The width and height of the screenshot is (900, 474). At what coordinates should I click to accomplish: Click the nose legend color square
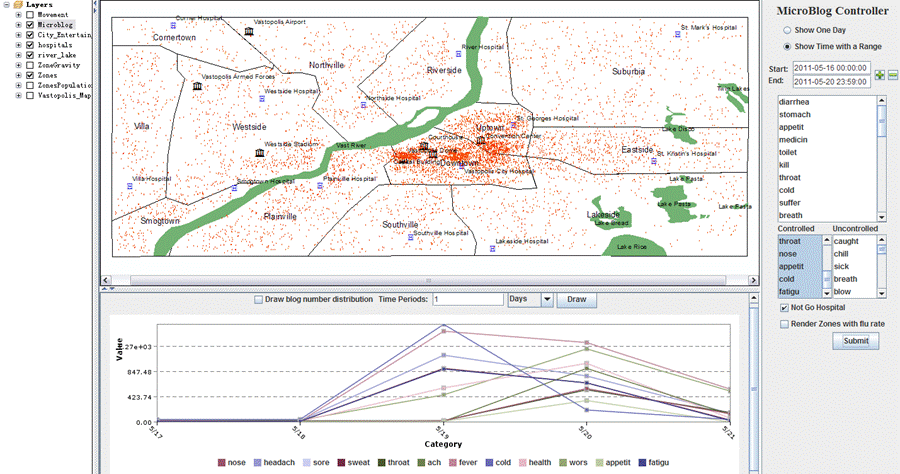222,463
